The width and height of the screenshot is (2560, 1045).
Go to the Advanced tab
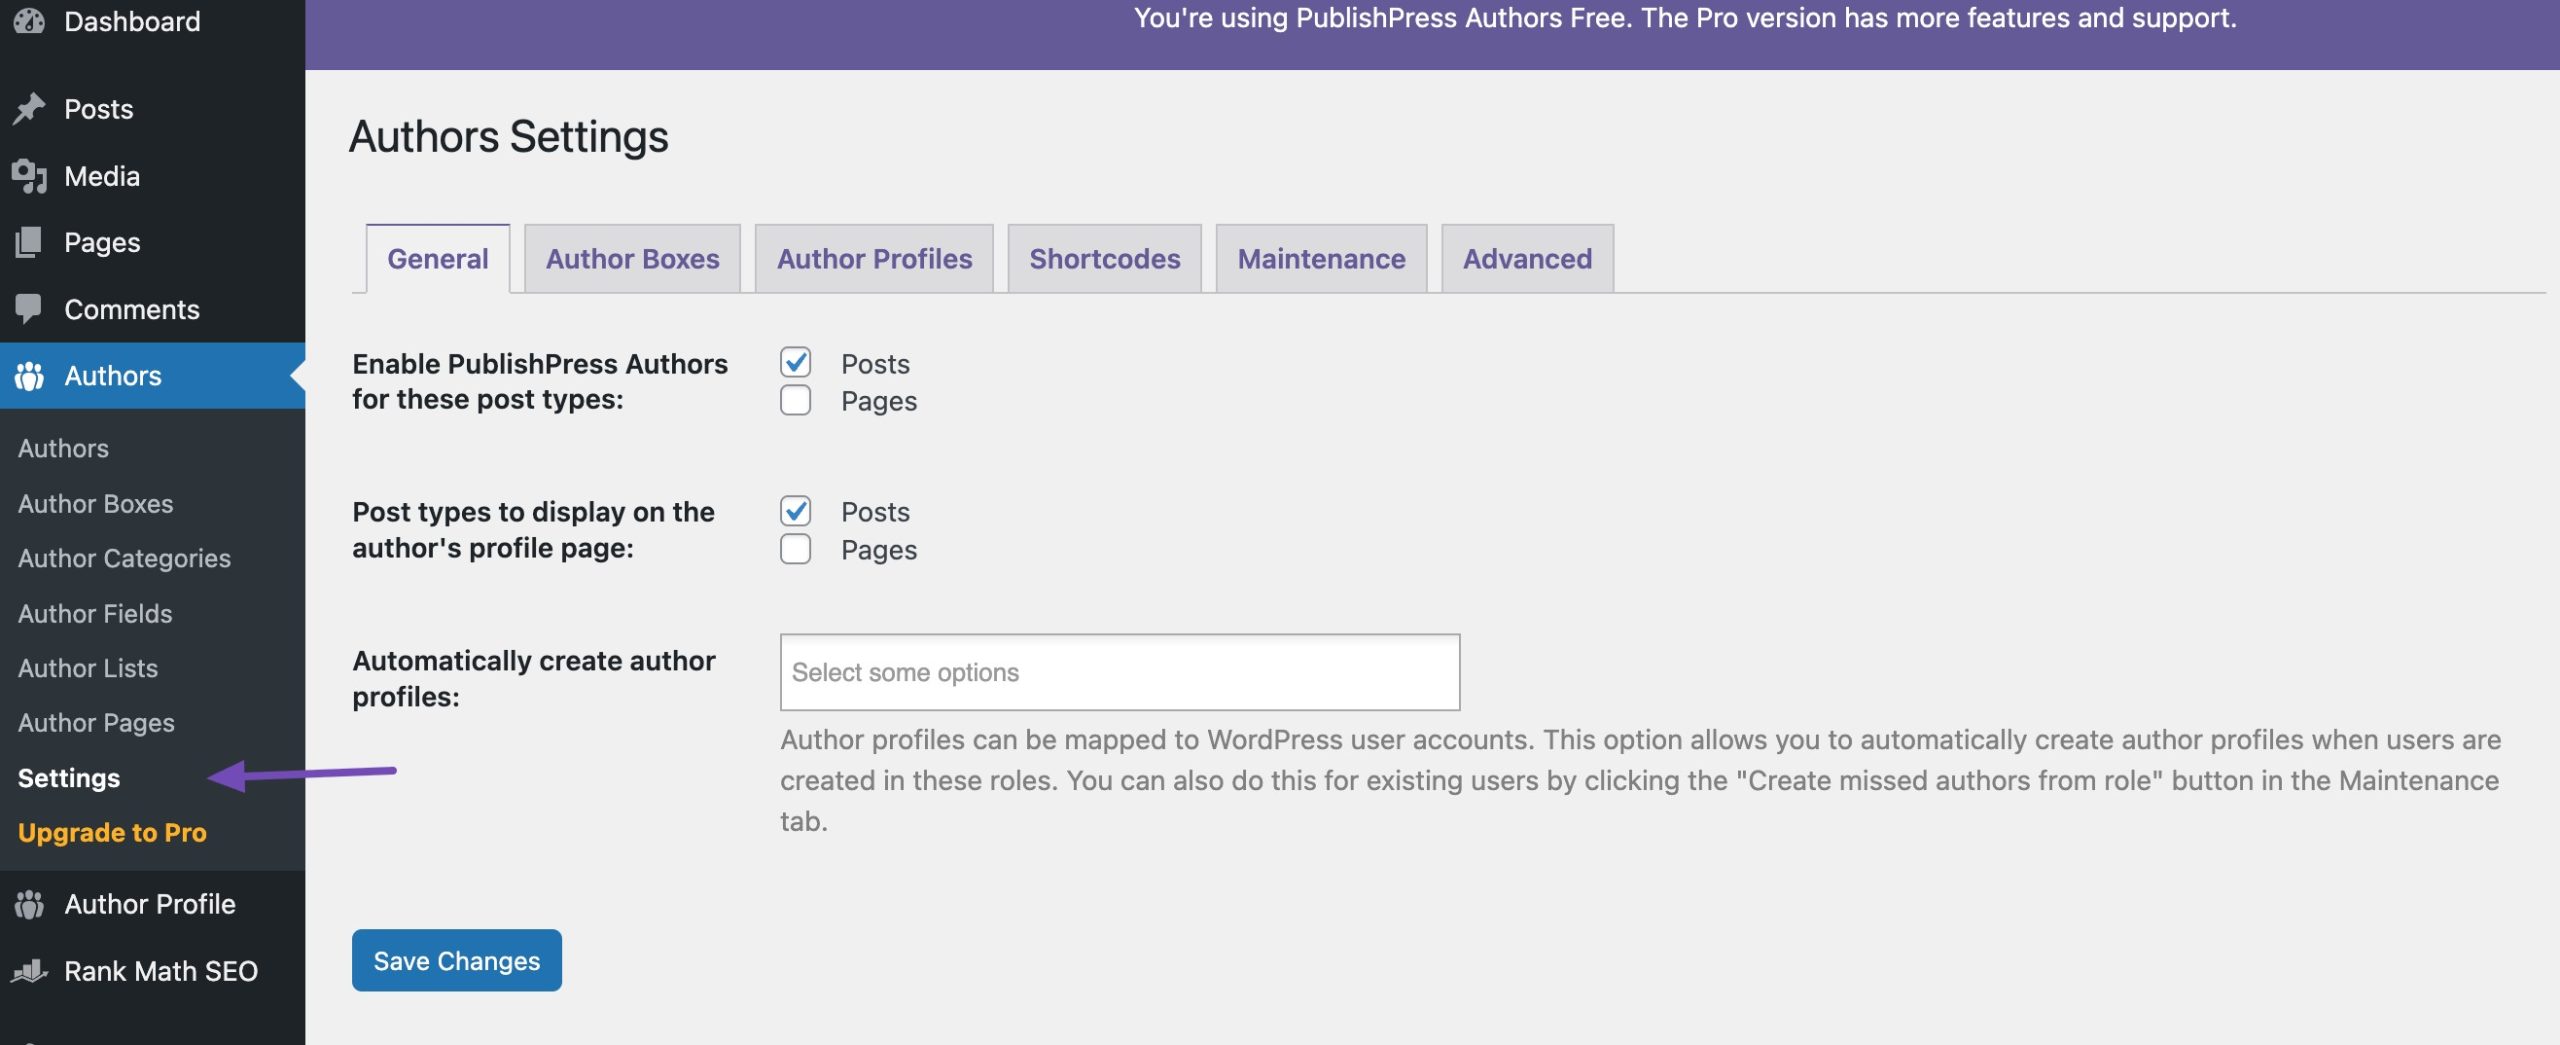click(x=1527, y=259)
